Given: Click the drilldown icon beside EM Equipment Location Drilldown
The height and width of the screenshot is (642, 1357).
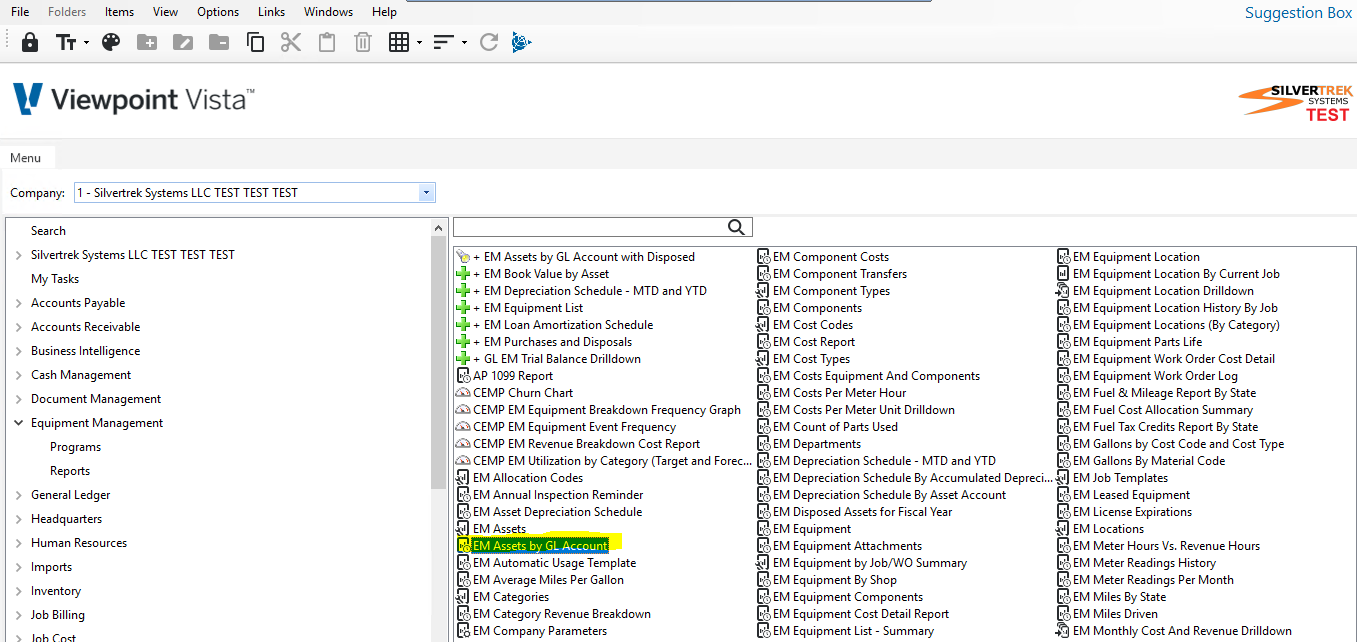Looking at the screenshot, I should tap(1064, 291).
